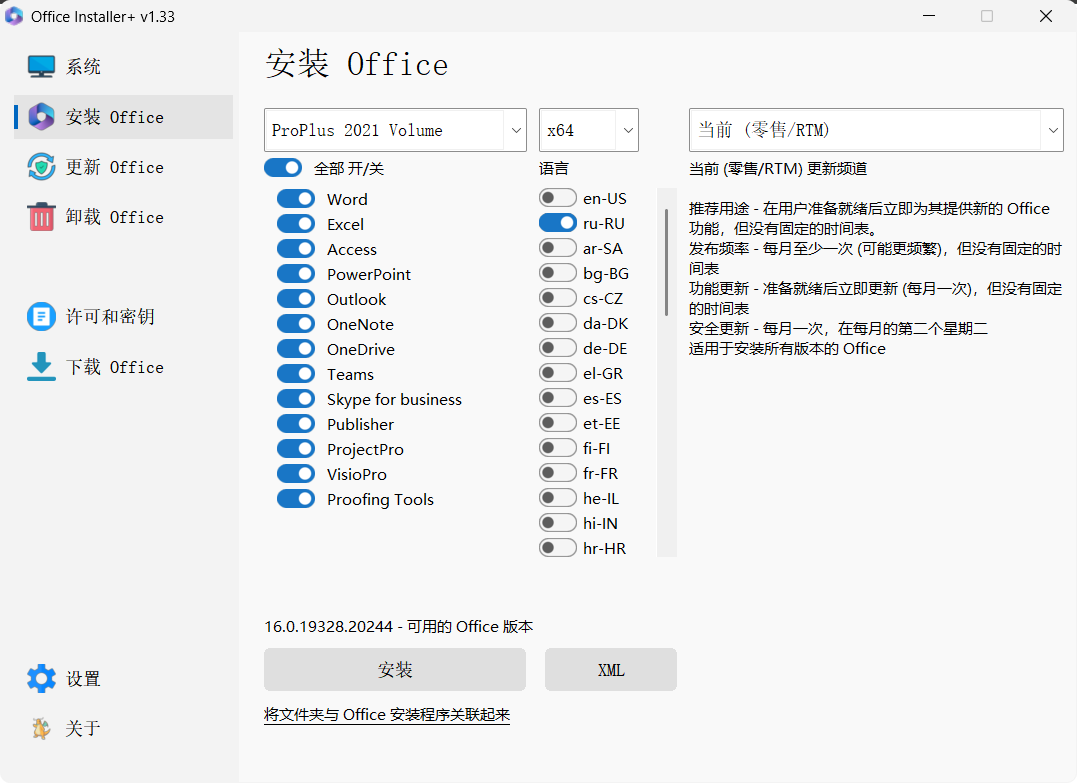Open the x64 architecture dropdown
Viewport: 1077px width, 783px height.
[588, 130]
